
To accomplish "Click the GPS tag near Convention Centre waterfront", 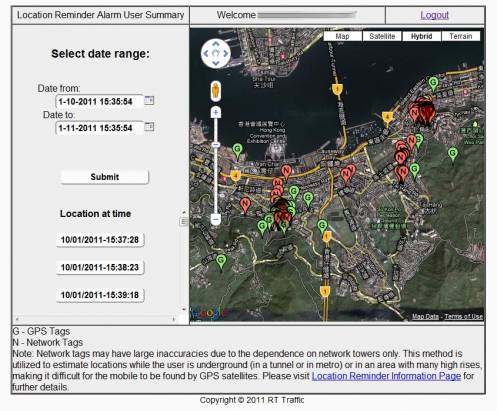I will (x=237, y=151).
